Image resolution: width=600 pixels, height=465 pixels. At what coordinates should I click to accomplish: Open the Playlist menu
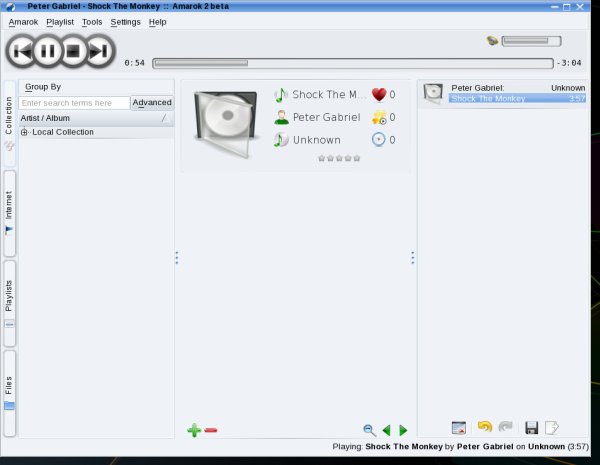pos(60,22)
